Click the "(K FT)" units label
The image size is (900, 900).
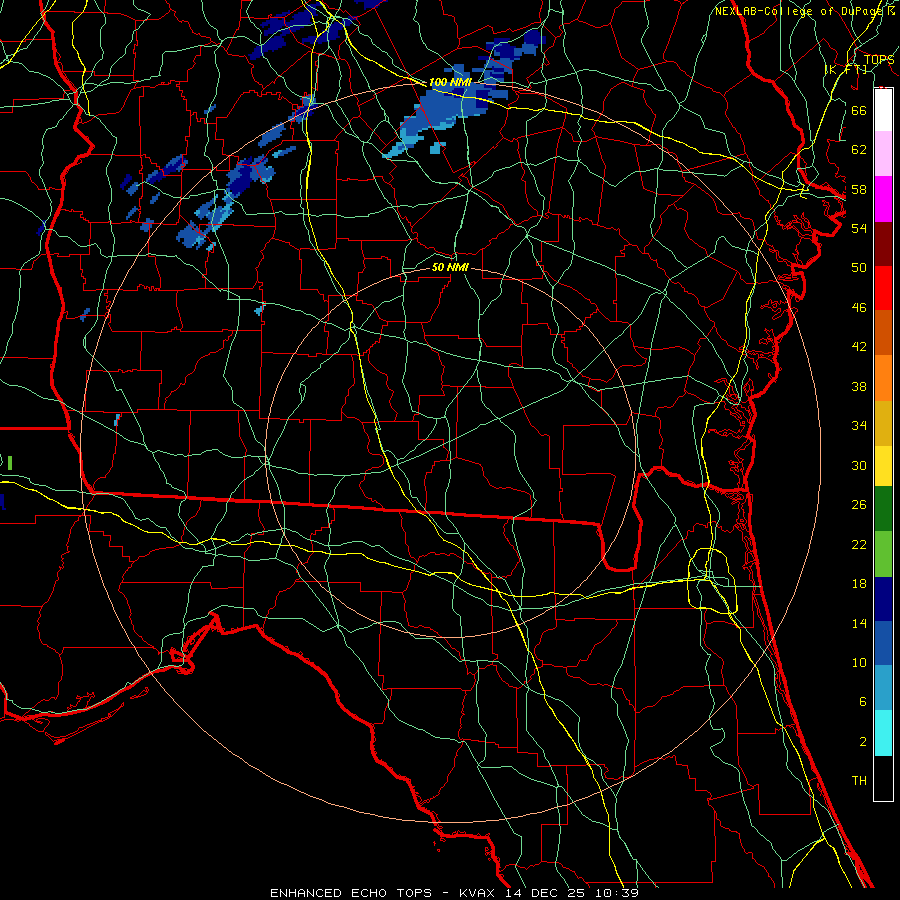click(846, 69)
